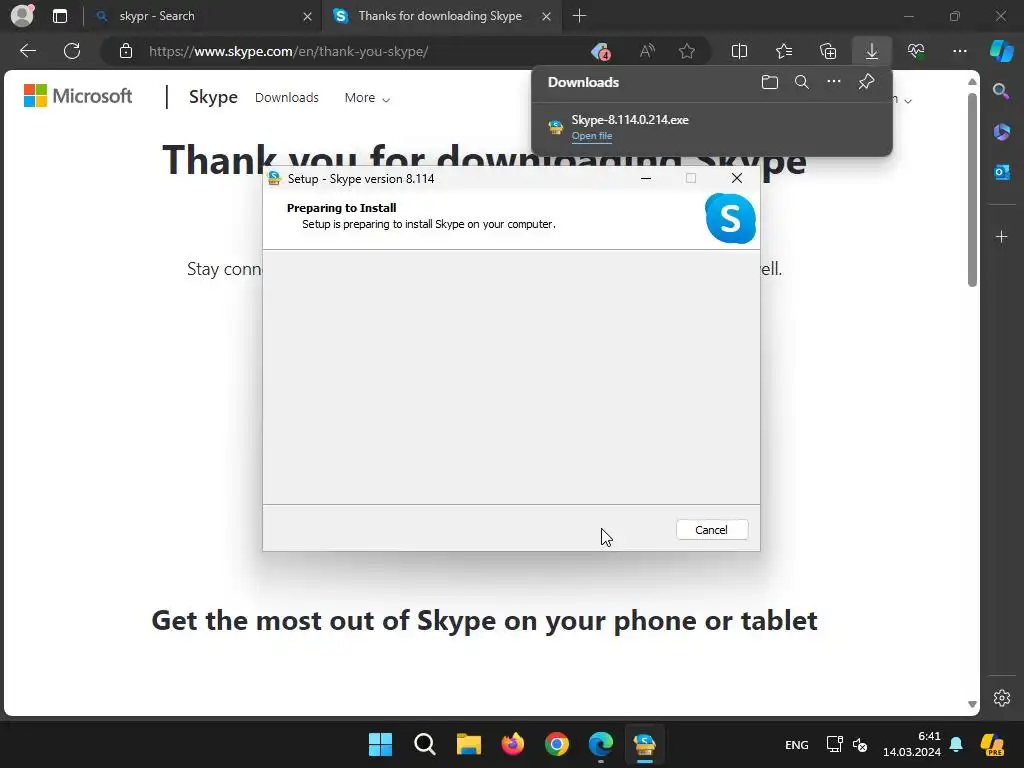The image size is (1024, 768).
Task: Launch Copilot from the Edge sidebar
Action: click(1002, 51)
